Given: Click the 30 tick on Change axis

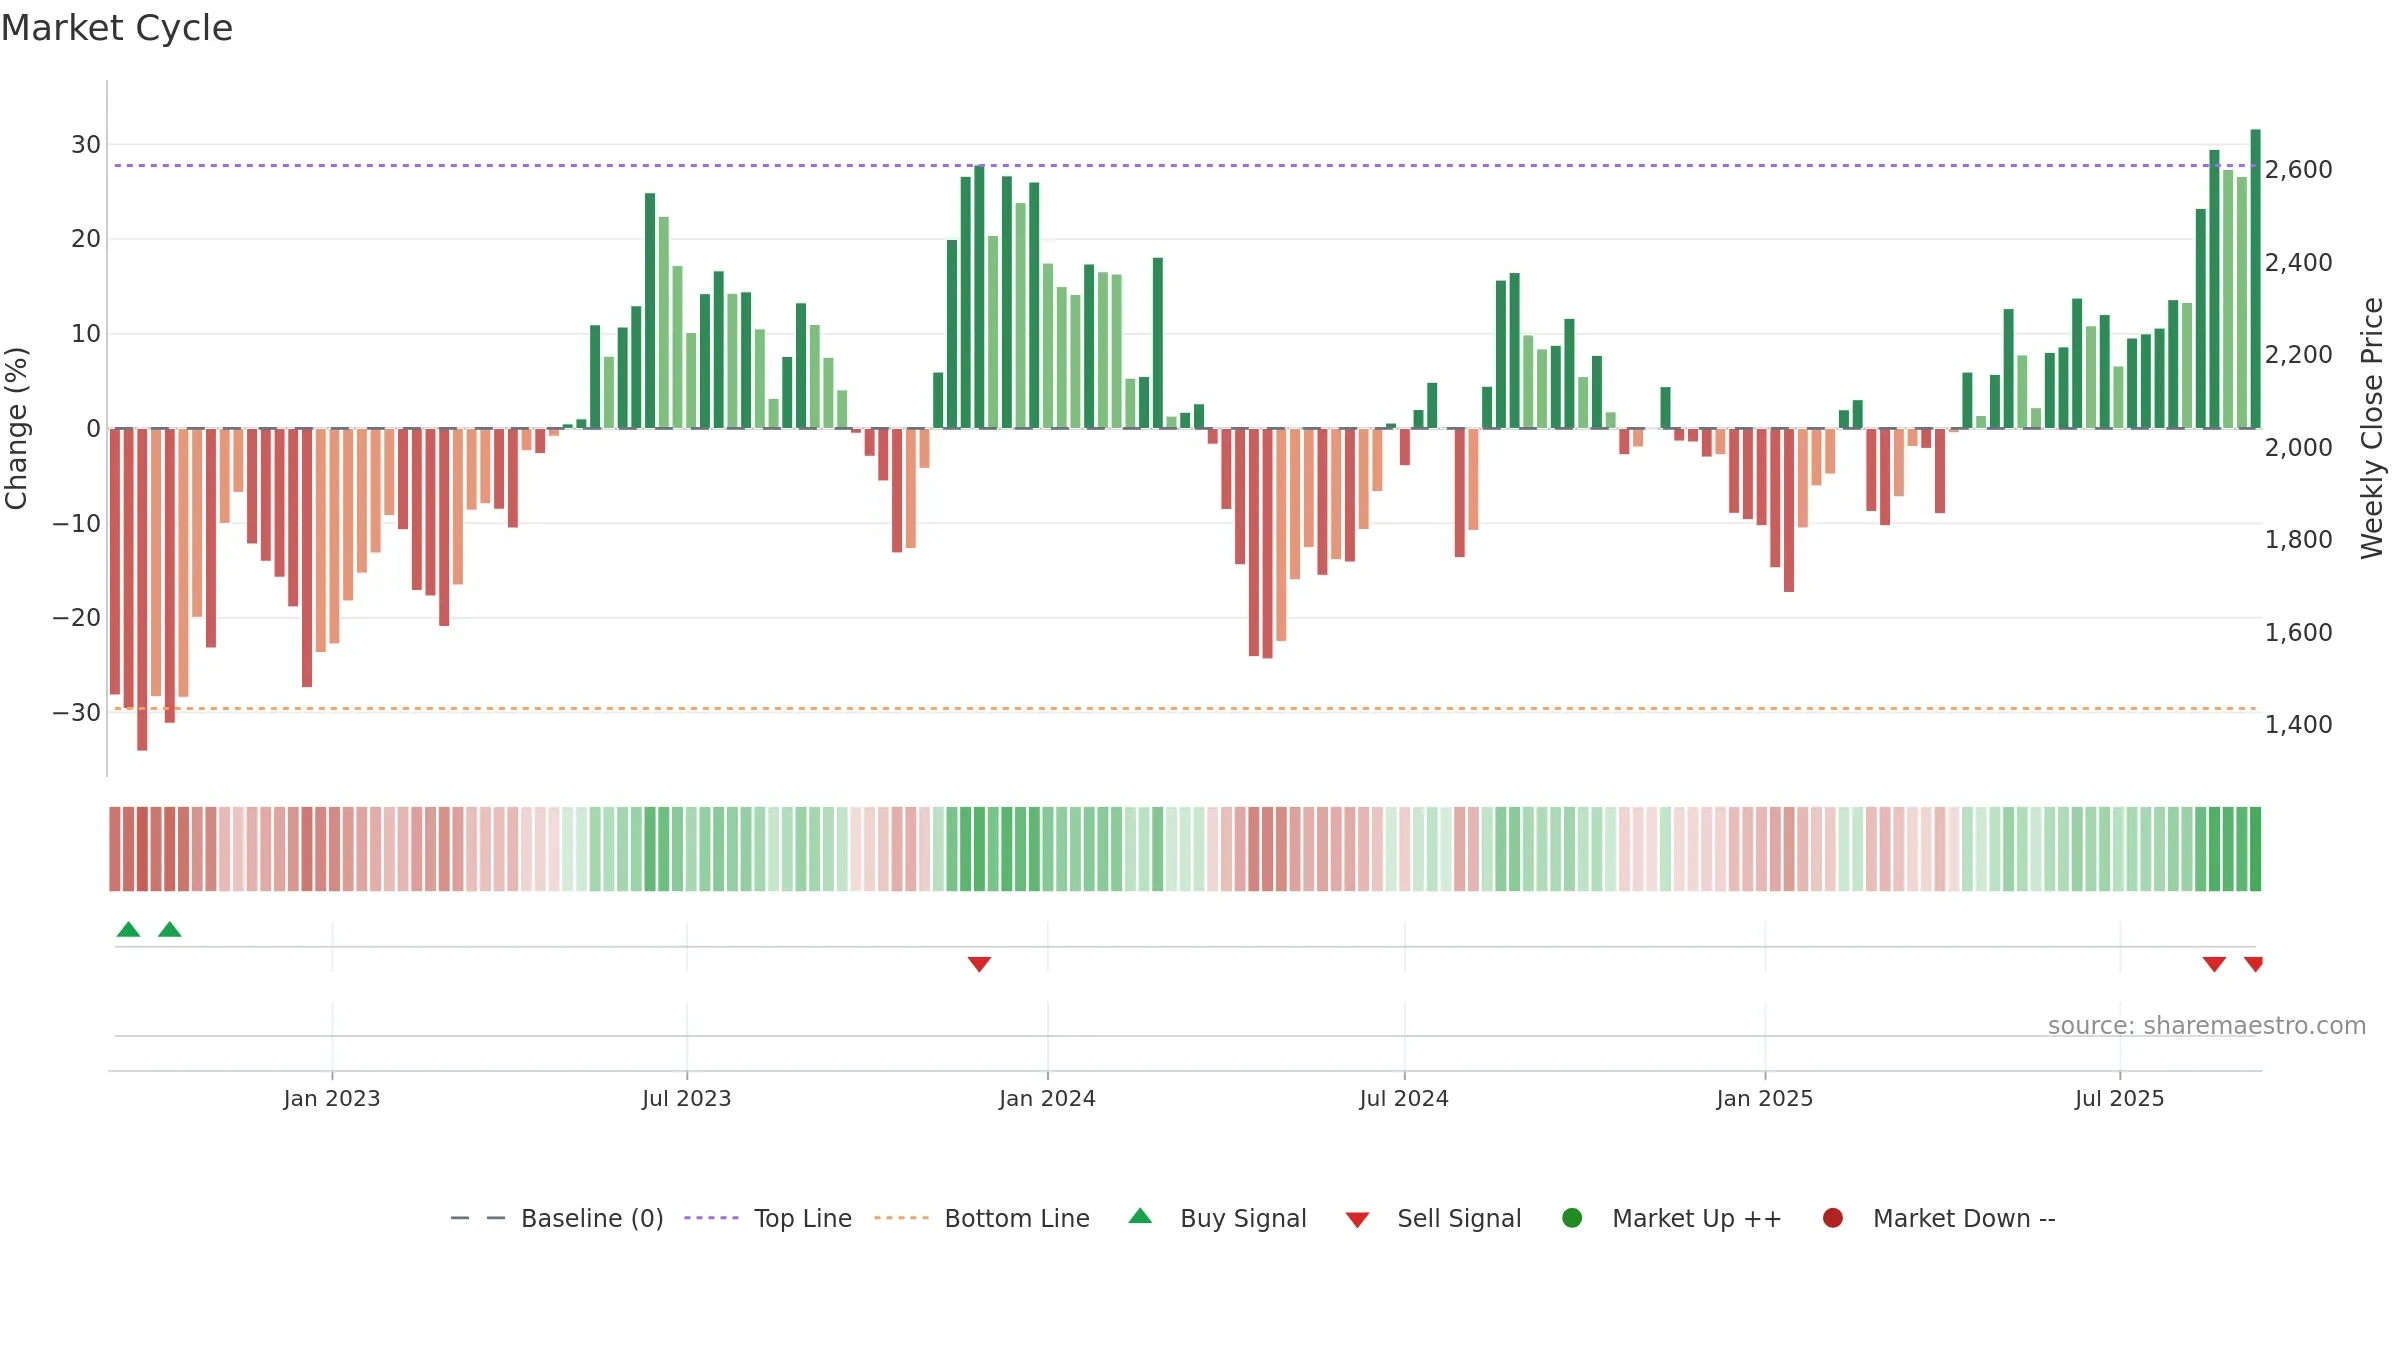Looking at the screenshot, I should coord(86,144).
